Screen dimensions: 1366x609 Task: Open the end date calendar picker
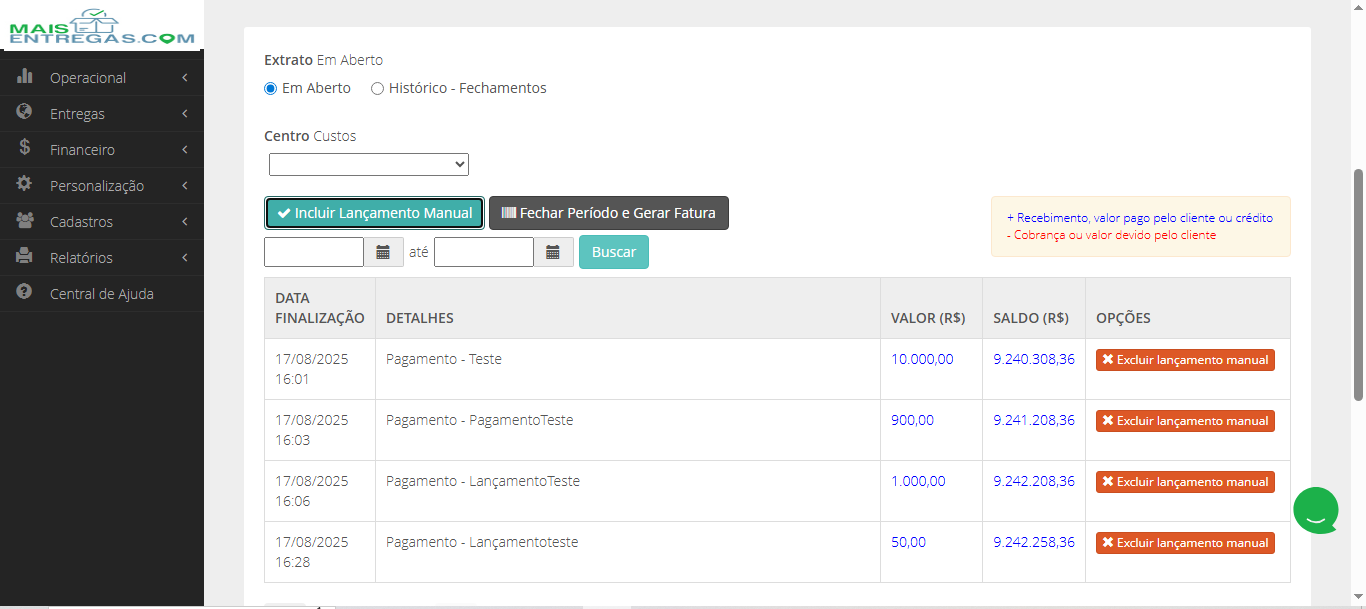(x=553, y=252)
